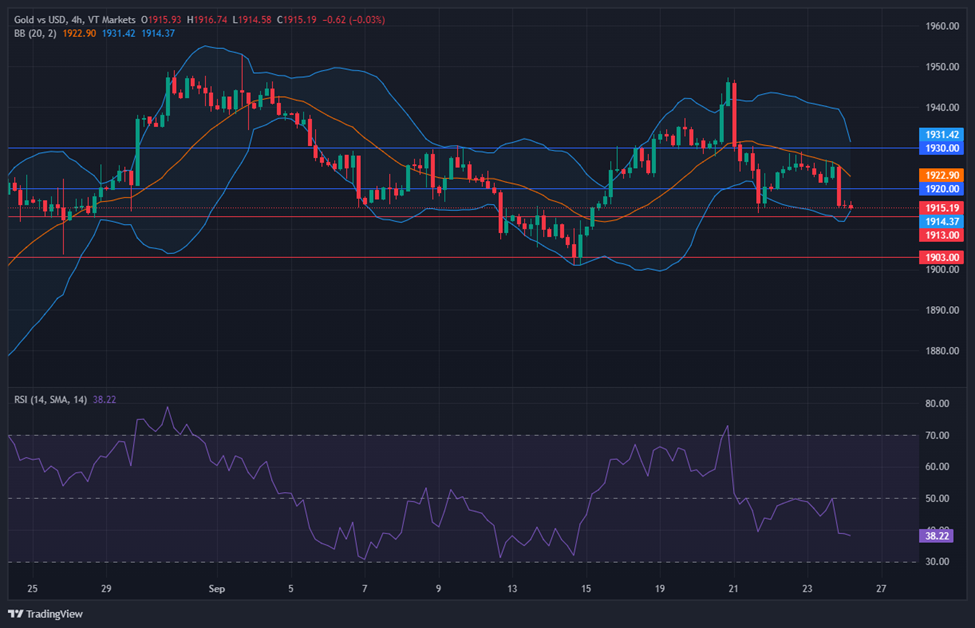Click the 1960.00 mark on price scale
The image size is (975, 628).
[x=941, y=27]
